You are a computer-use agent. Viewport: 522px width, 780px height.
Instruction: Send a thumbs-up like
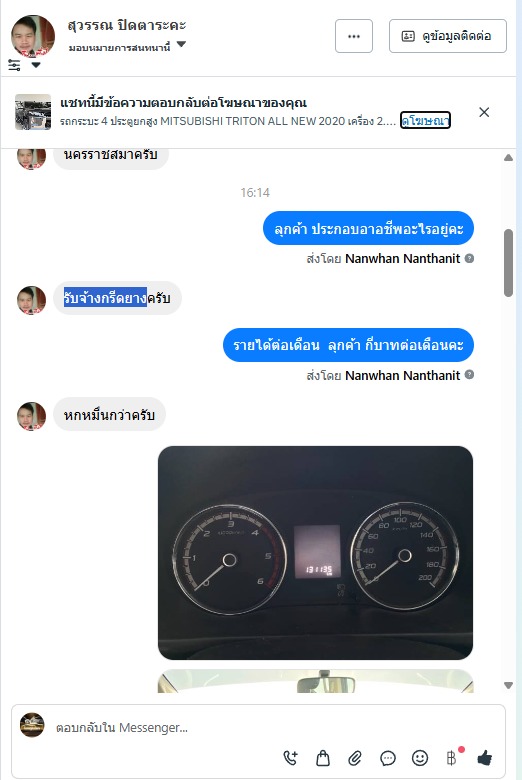(x=485, y=758)
